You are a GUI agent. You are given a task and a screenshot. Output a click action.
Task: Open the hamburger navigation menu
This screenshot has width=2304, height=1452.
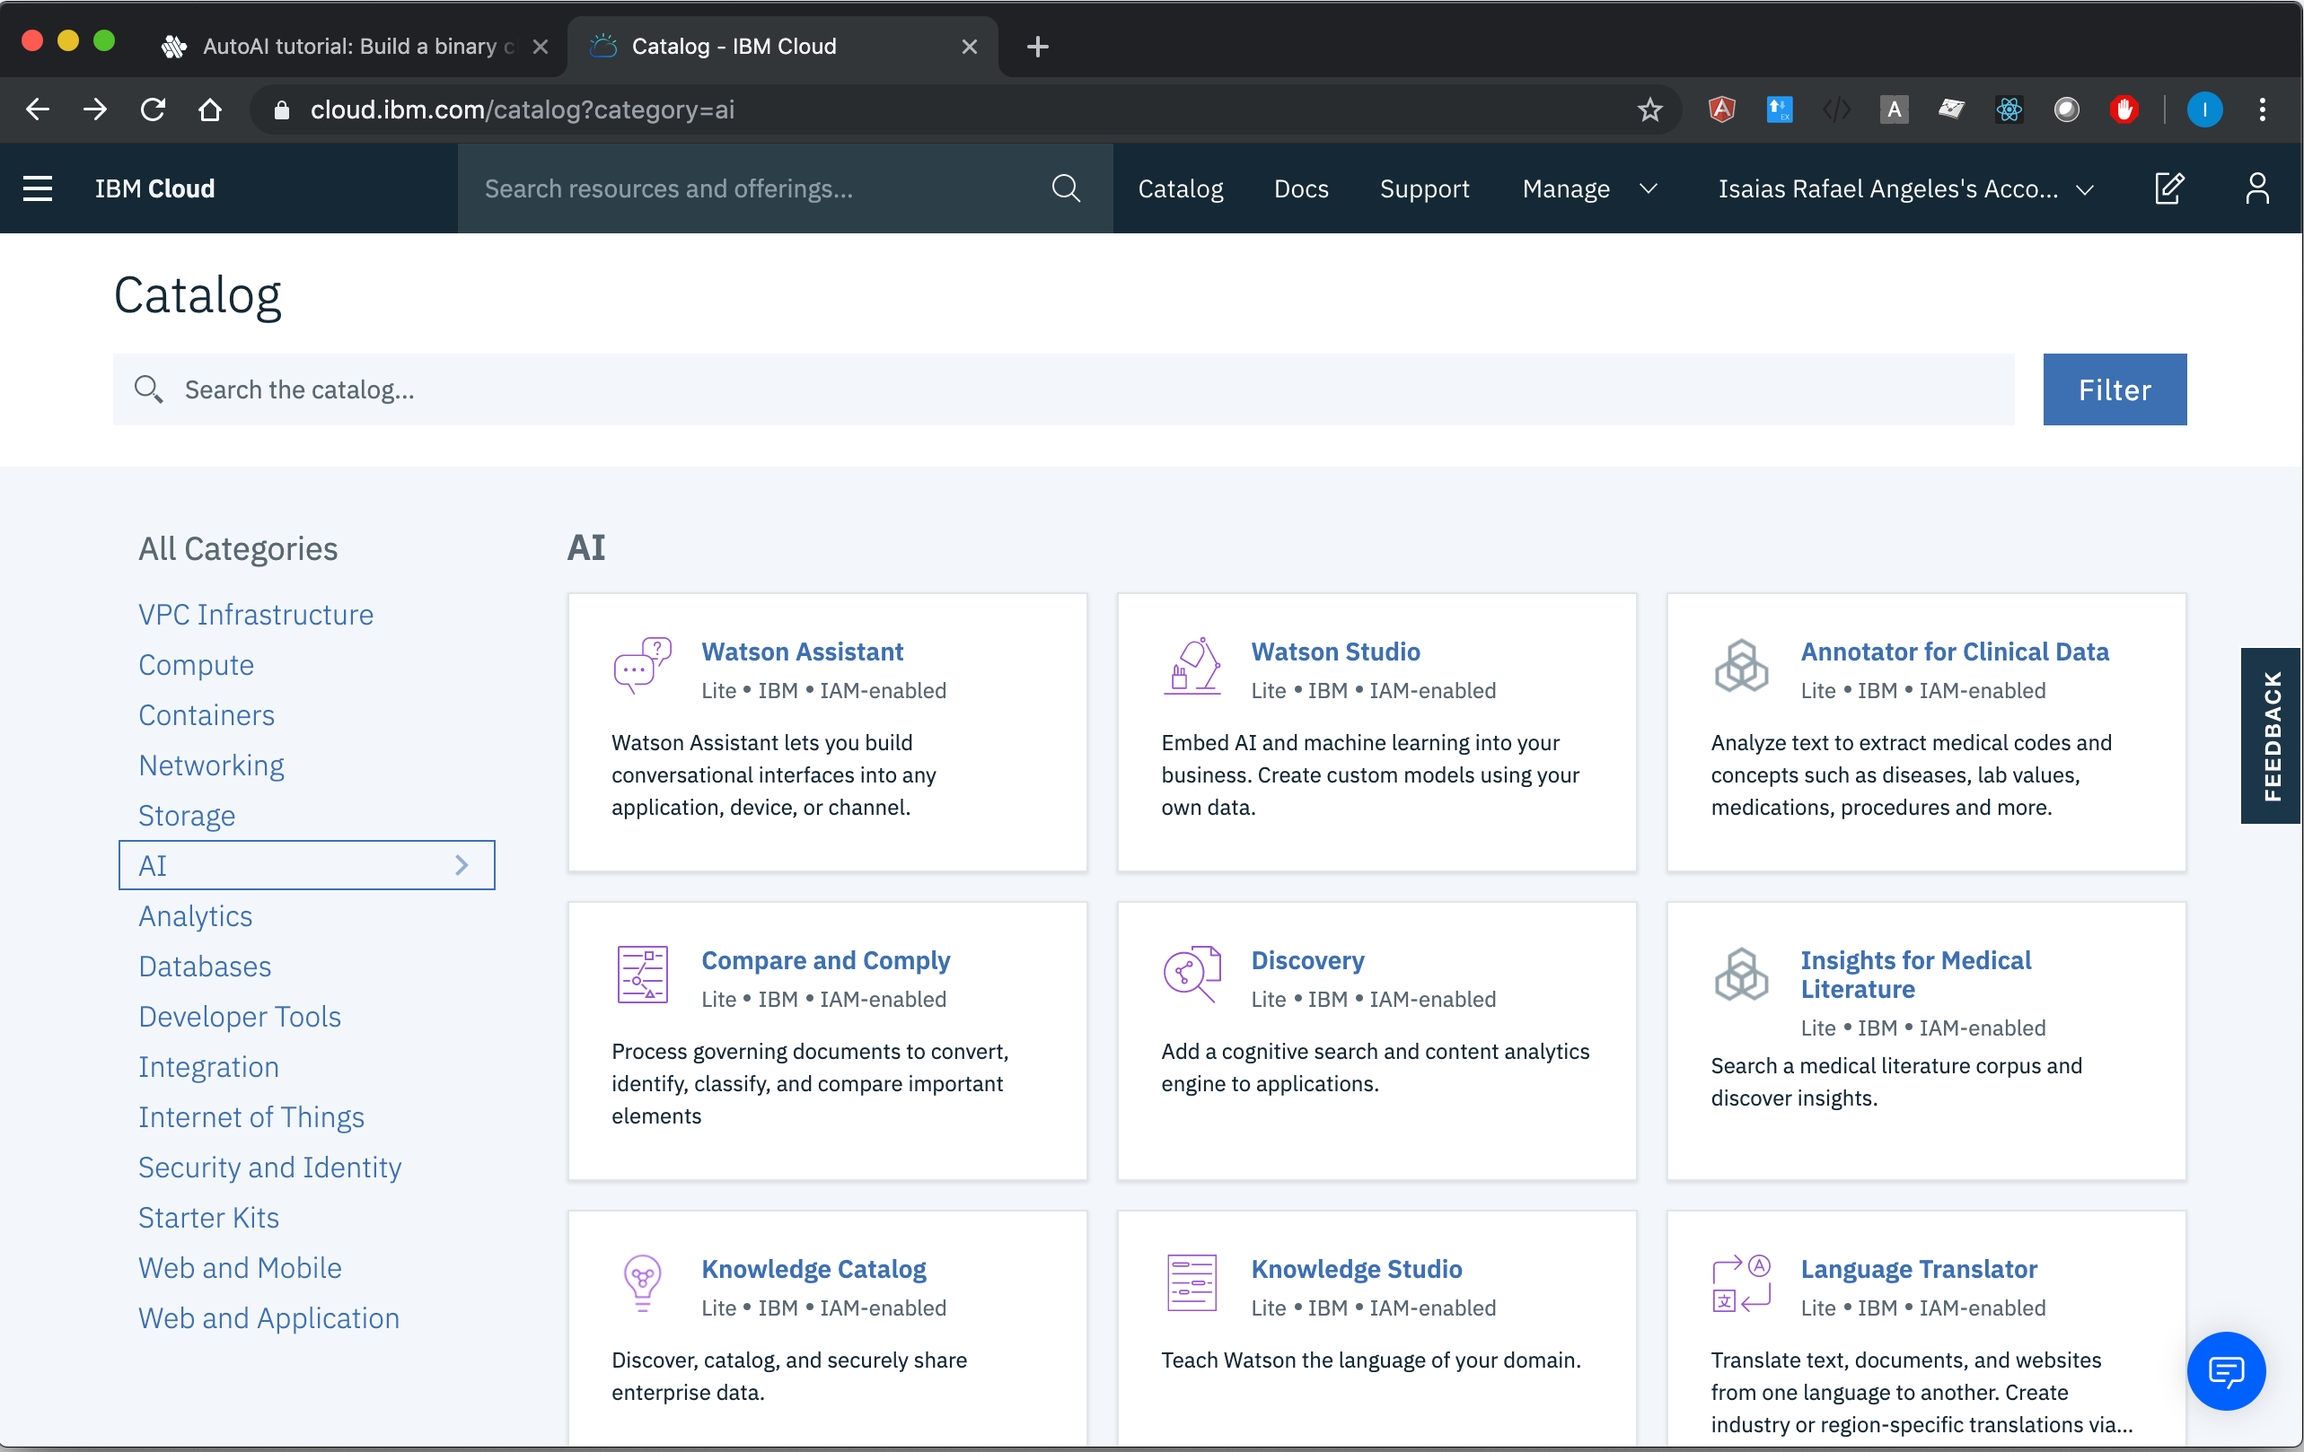pos(38,188)
